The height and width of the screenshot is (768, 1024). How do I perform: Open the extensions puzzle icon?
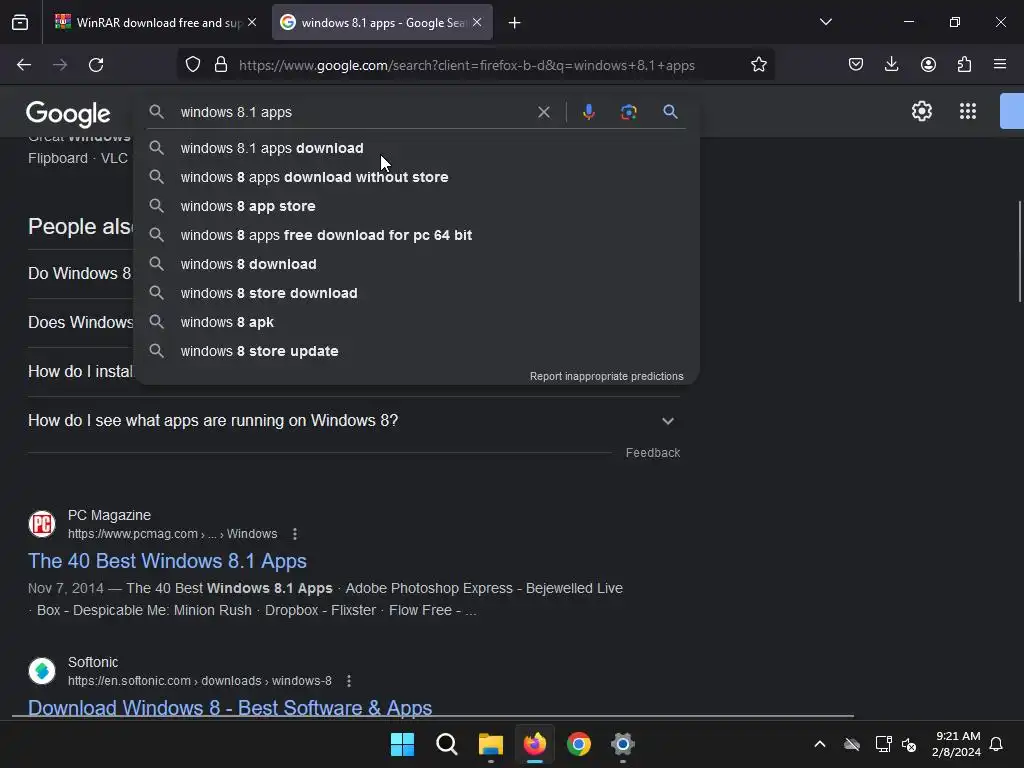pos(964,65)
